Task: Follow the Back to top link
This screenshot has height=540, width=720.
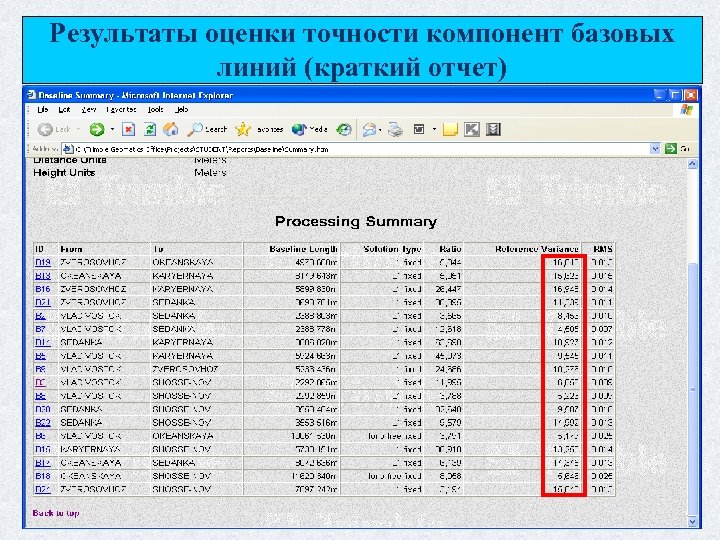Action: pyautogui.click(x=56, y=513)
